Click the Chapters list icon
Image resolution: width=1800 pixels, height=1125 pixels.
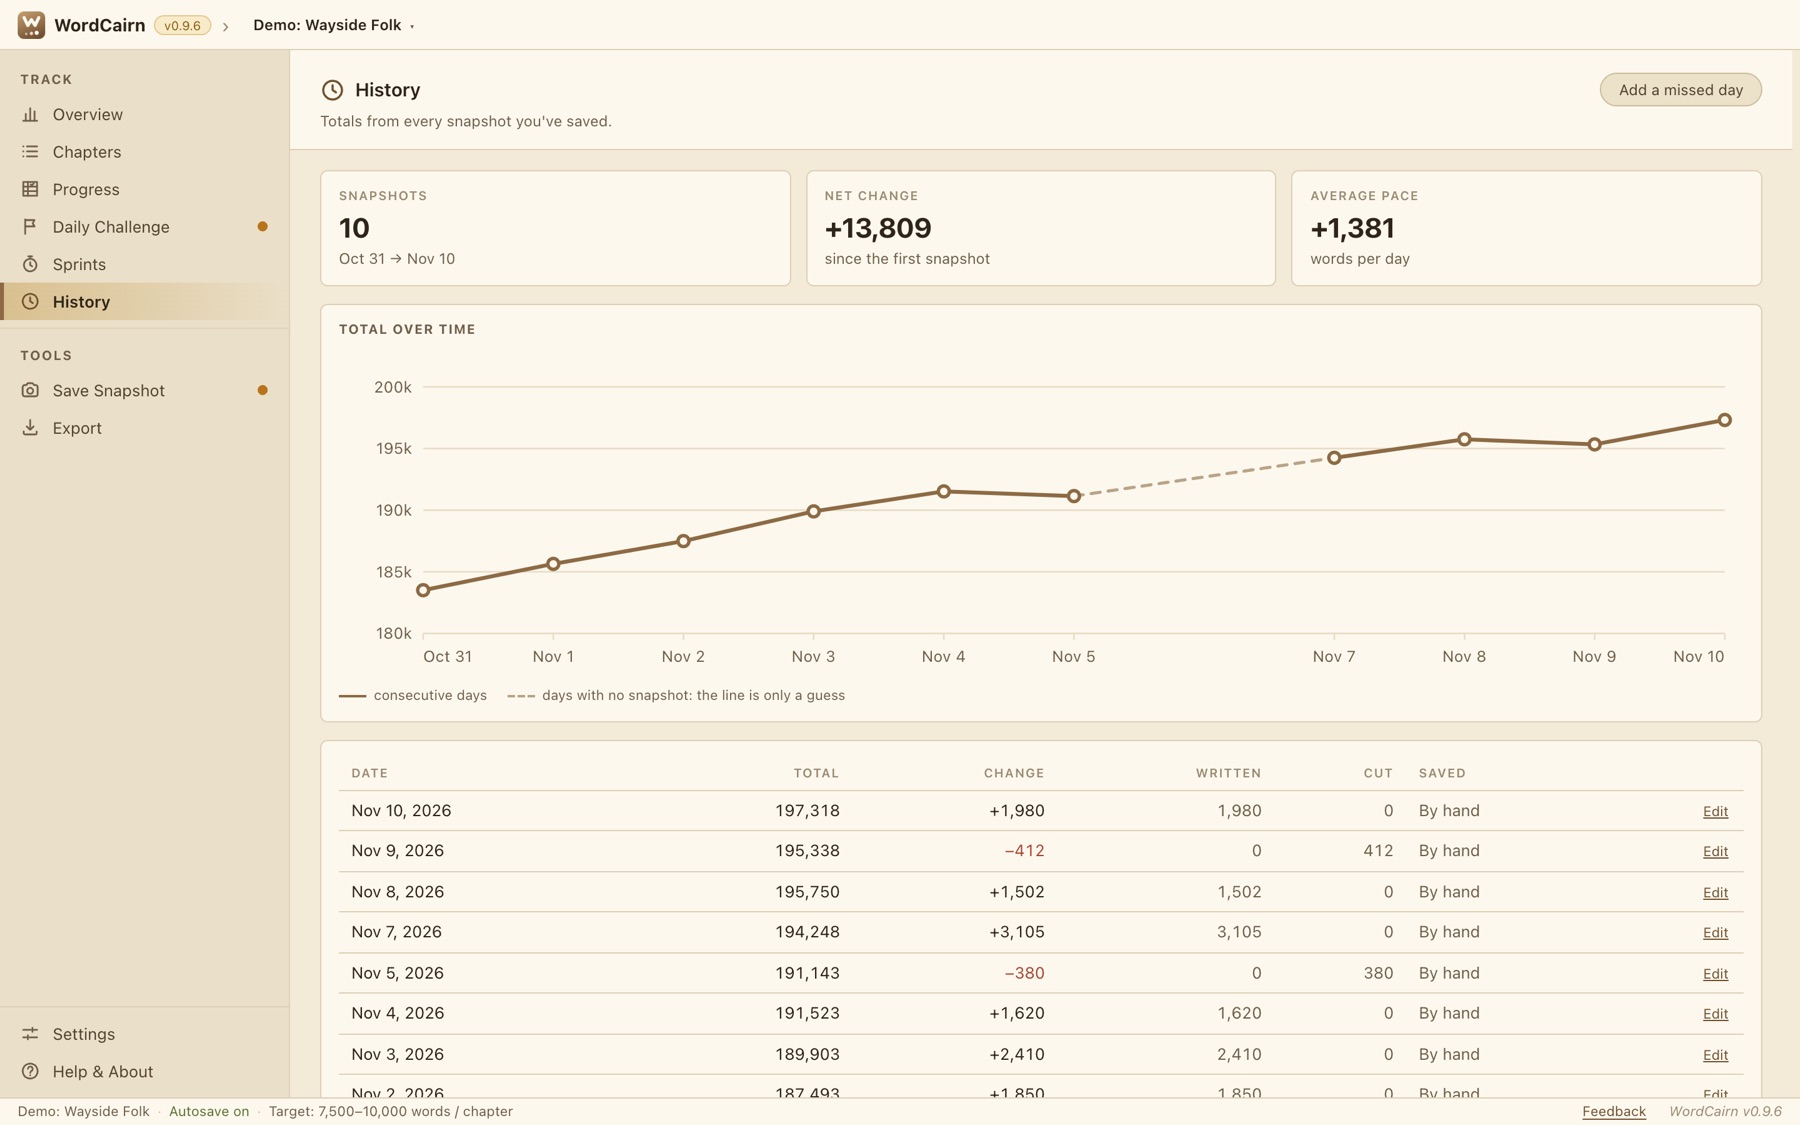click(30, 152)
